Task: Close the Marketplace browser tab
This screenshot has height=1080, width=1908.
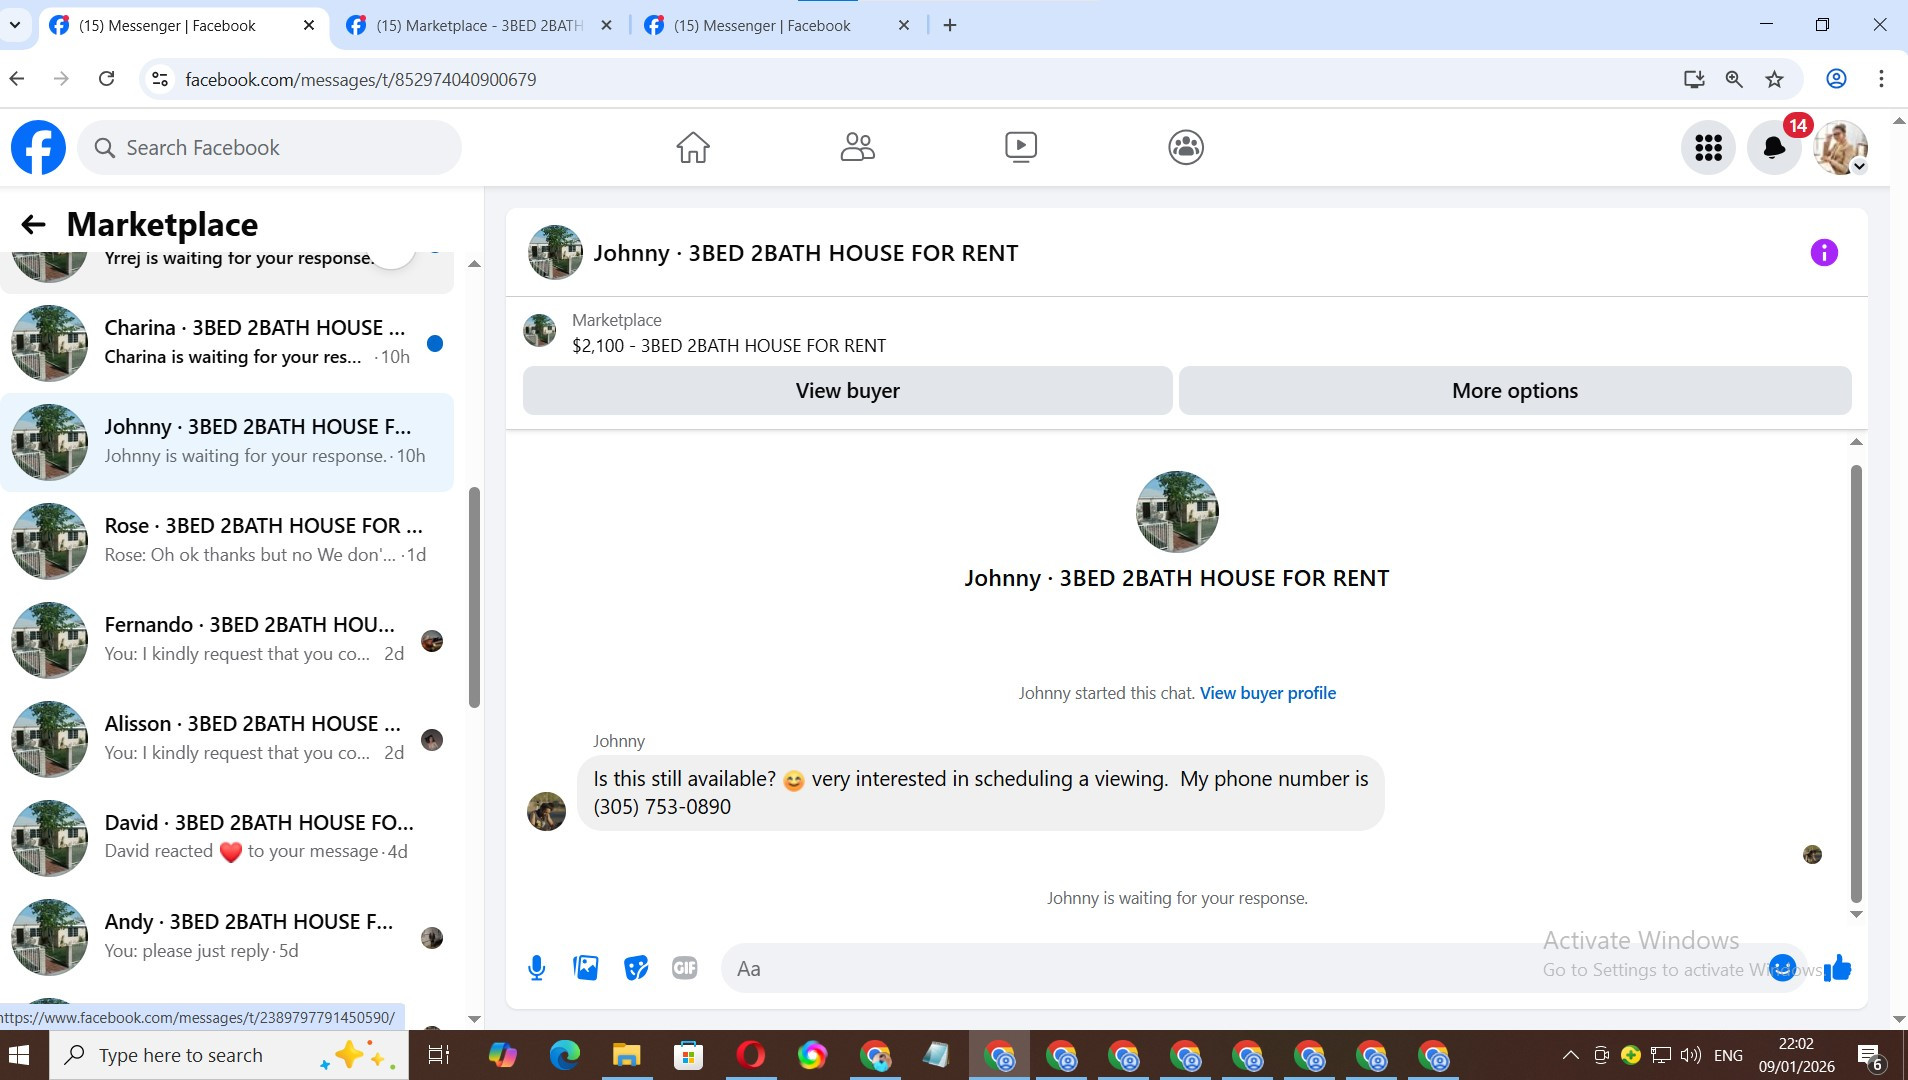Action: coord(606,26)
